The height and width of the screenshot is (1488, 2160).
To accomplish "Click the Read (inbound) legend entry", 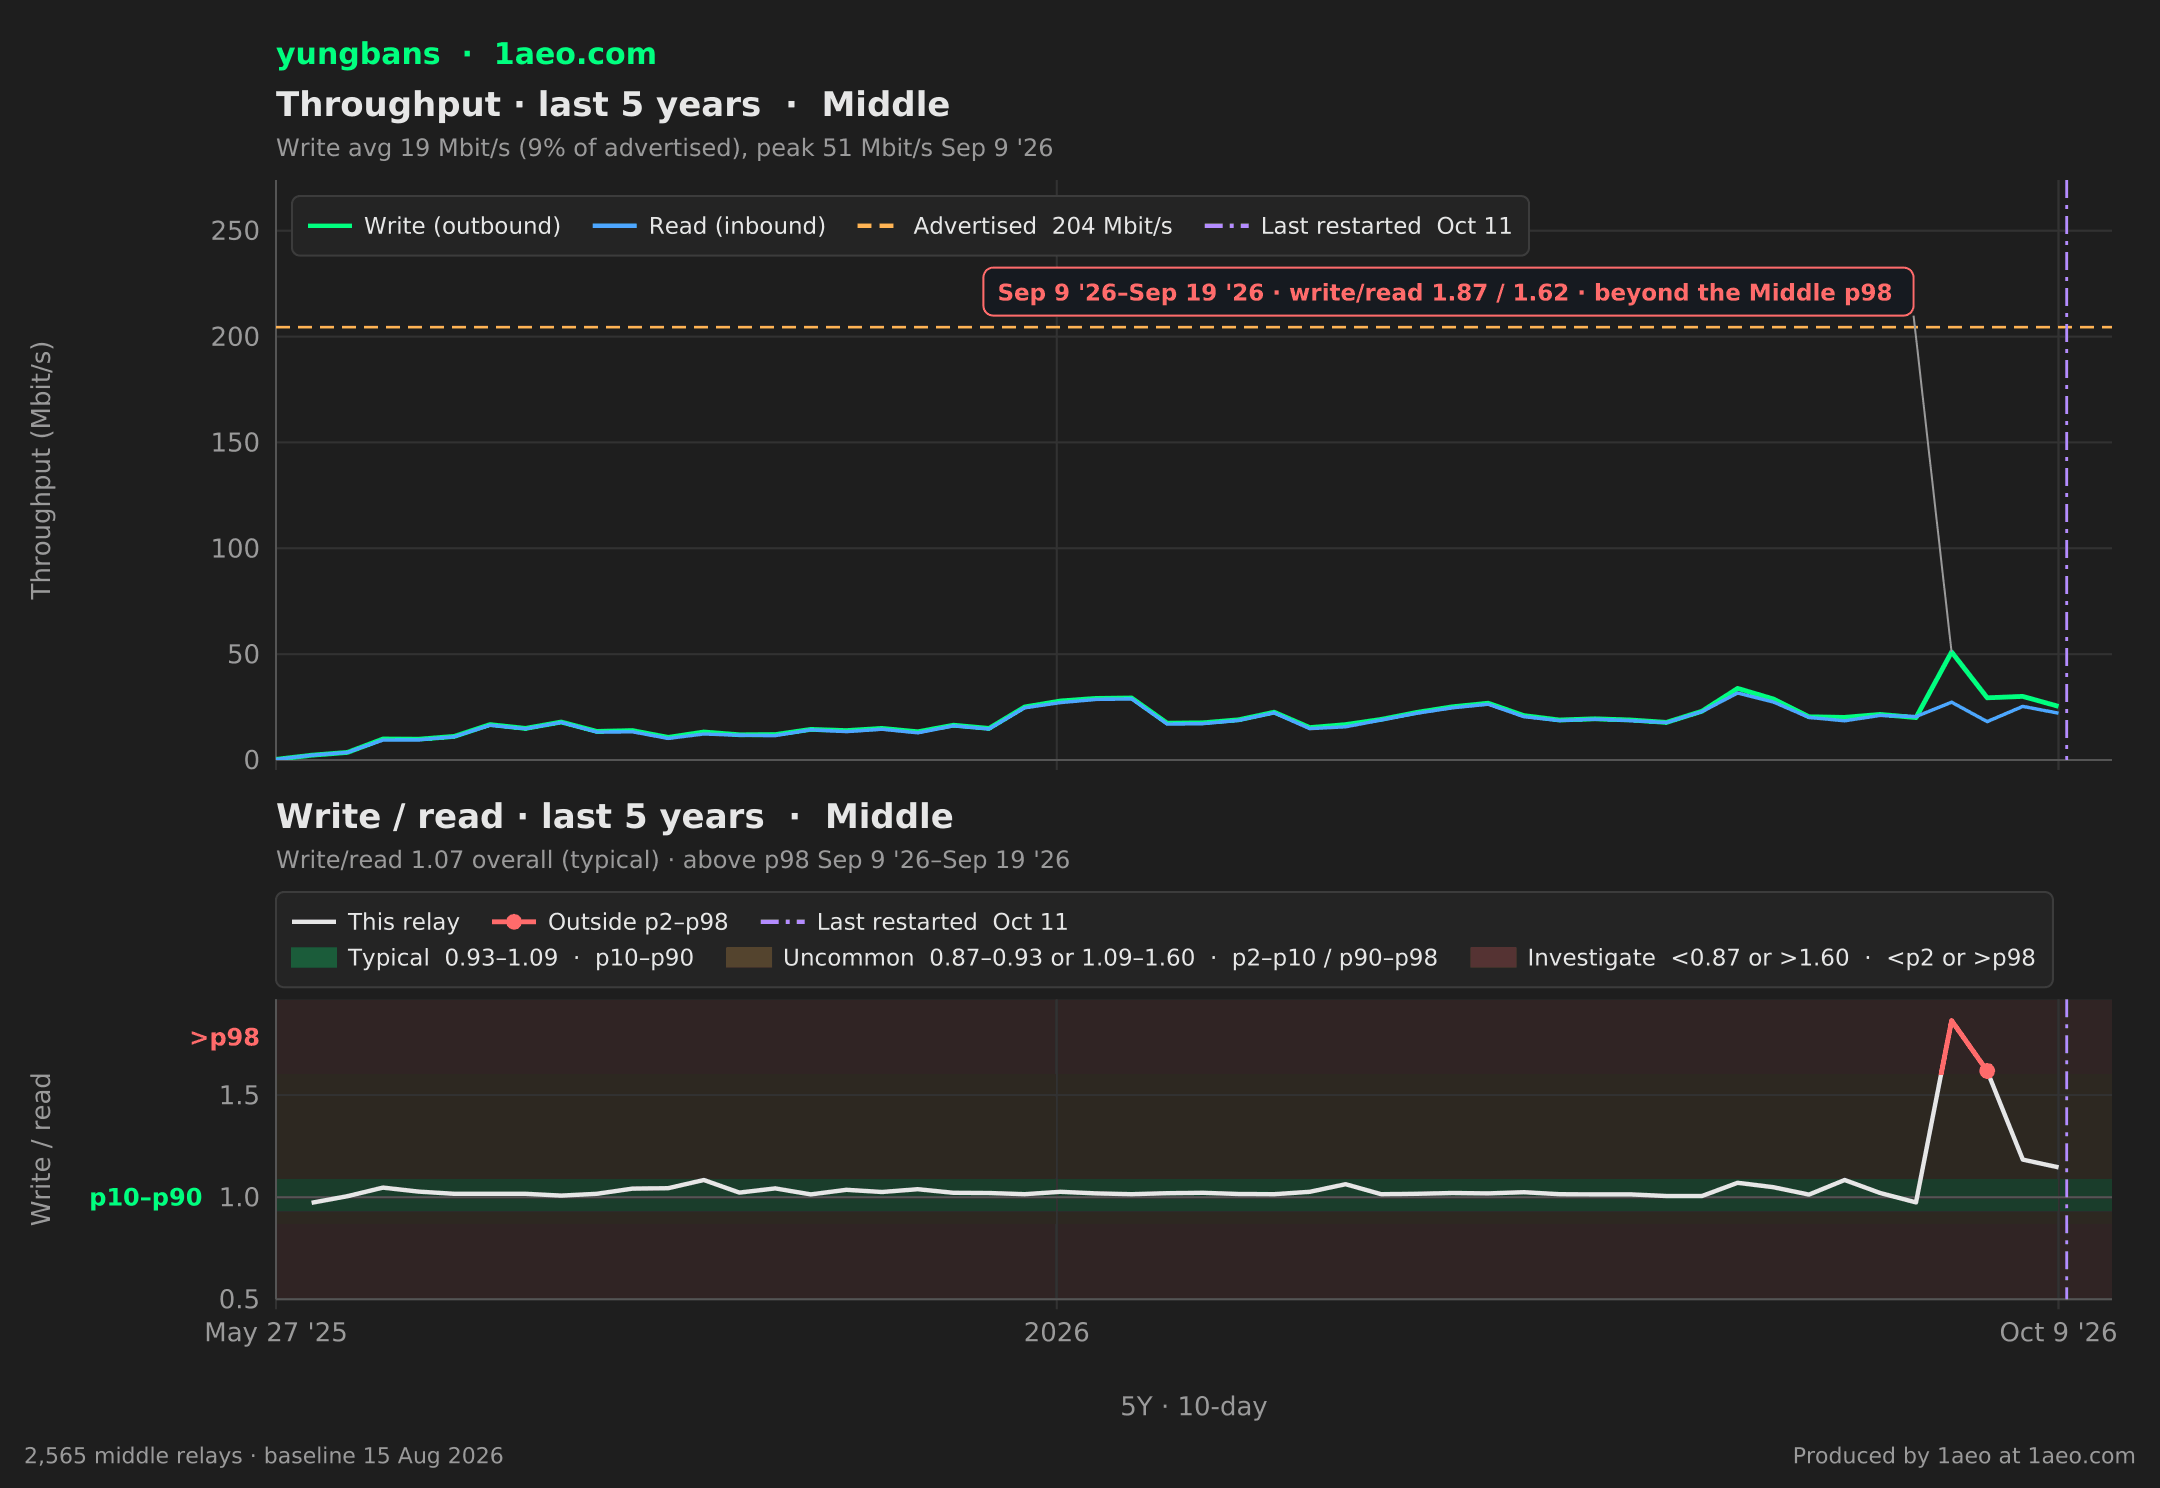I will pyautogui.click(x=709, y=226).
